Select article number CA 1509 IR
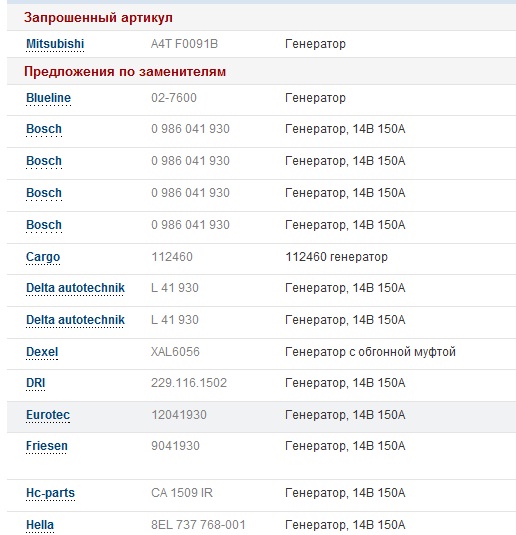The height and width of the screenshot is (535, 516). pyautogui.click(x=182, y=493)
